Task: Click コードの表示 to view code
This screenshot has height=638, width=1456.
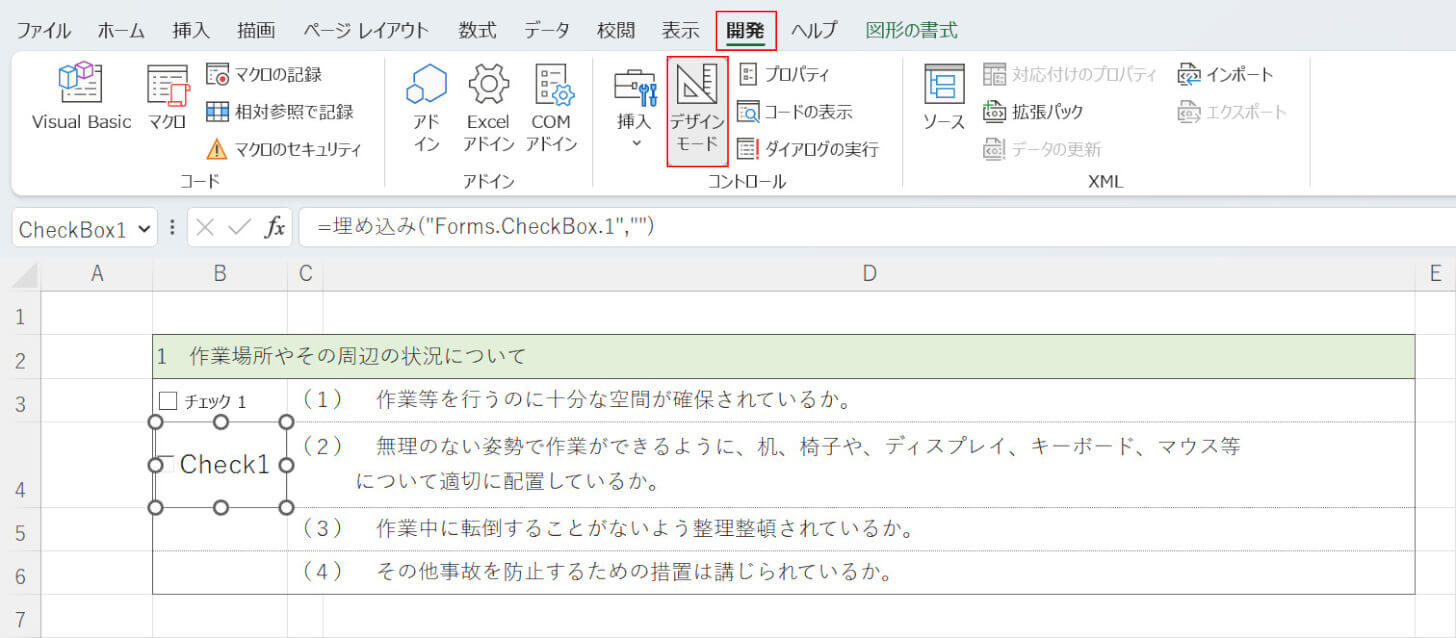Action: click(795, 112)
